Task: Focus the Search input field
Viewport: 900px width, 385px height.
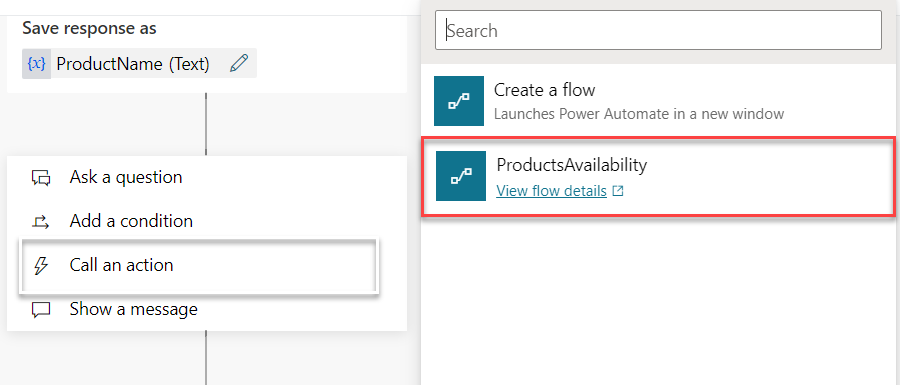Action: tap(658, 30)
